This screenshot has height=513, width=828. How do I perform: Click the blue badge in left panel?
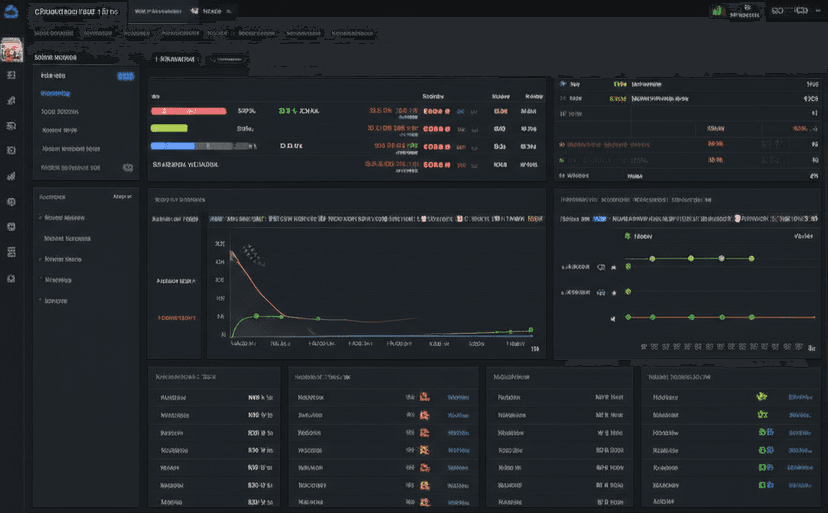[x=126, y=76]
